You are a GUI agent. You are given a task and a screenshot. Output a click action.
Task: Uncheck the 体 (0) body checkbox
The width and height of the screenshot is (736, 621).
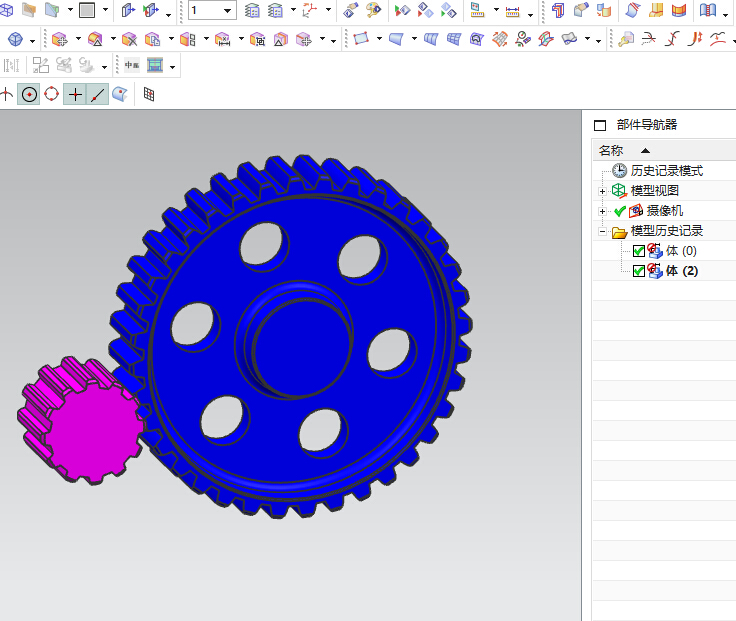click(x=639, y=251)
